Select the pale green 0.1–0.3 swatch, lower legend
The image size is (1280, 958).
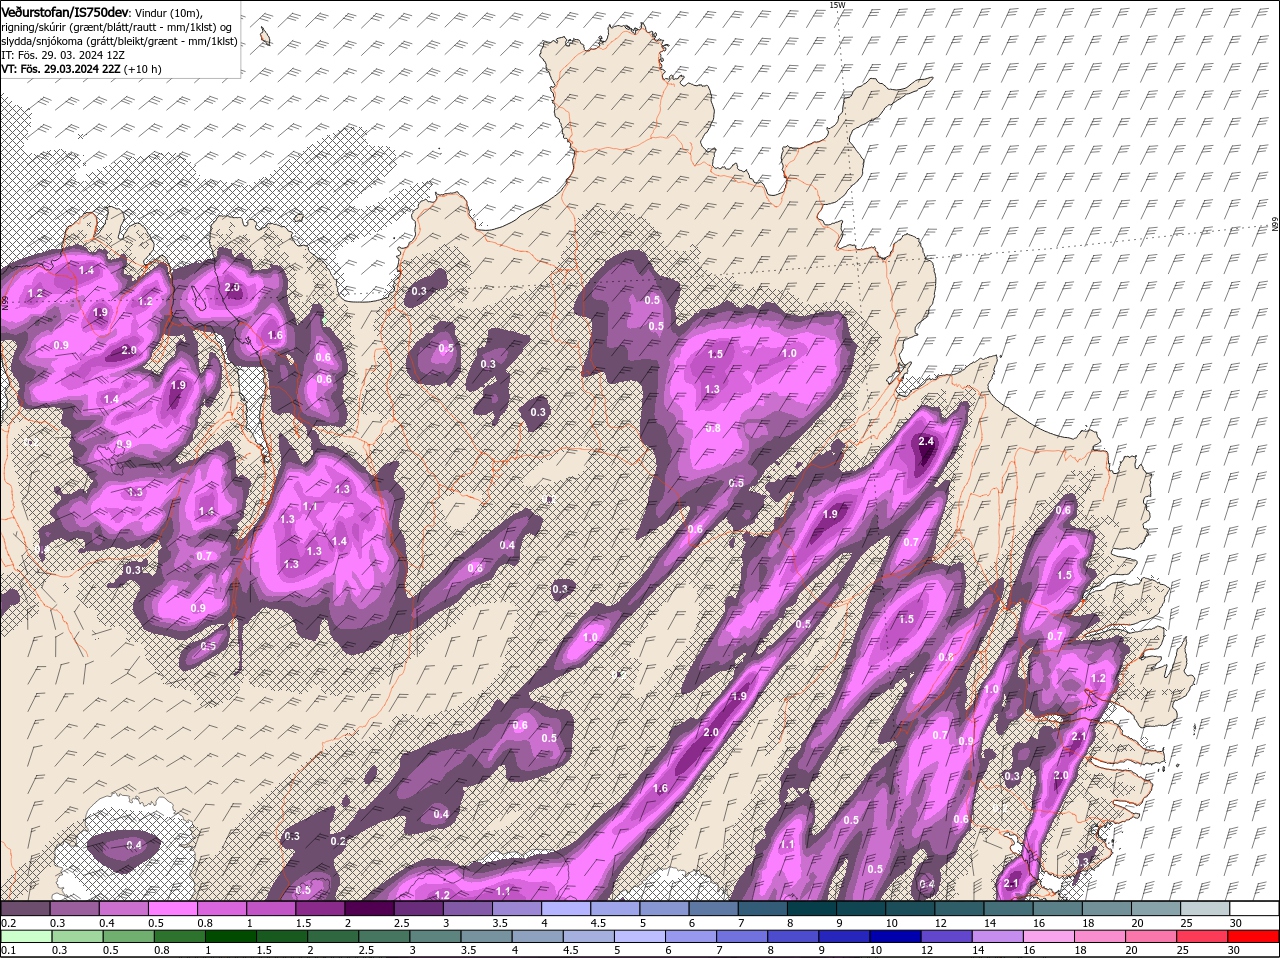click(27, 936)
